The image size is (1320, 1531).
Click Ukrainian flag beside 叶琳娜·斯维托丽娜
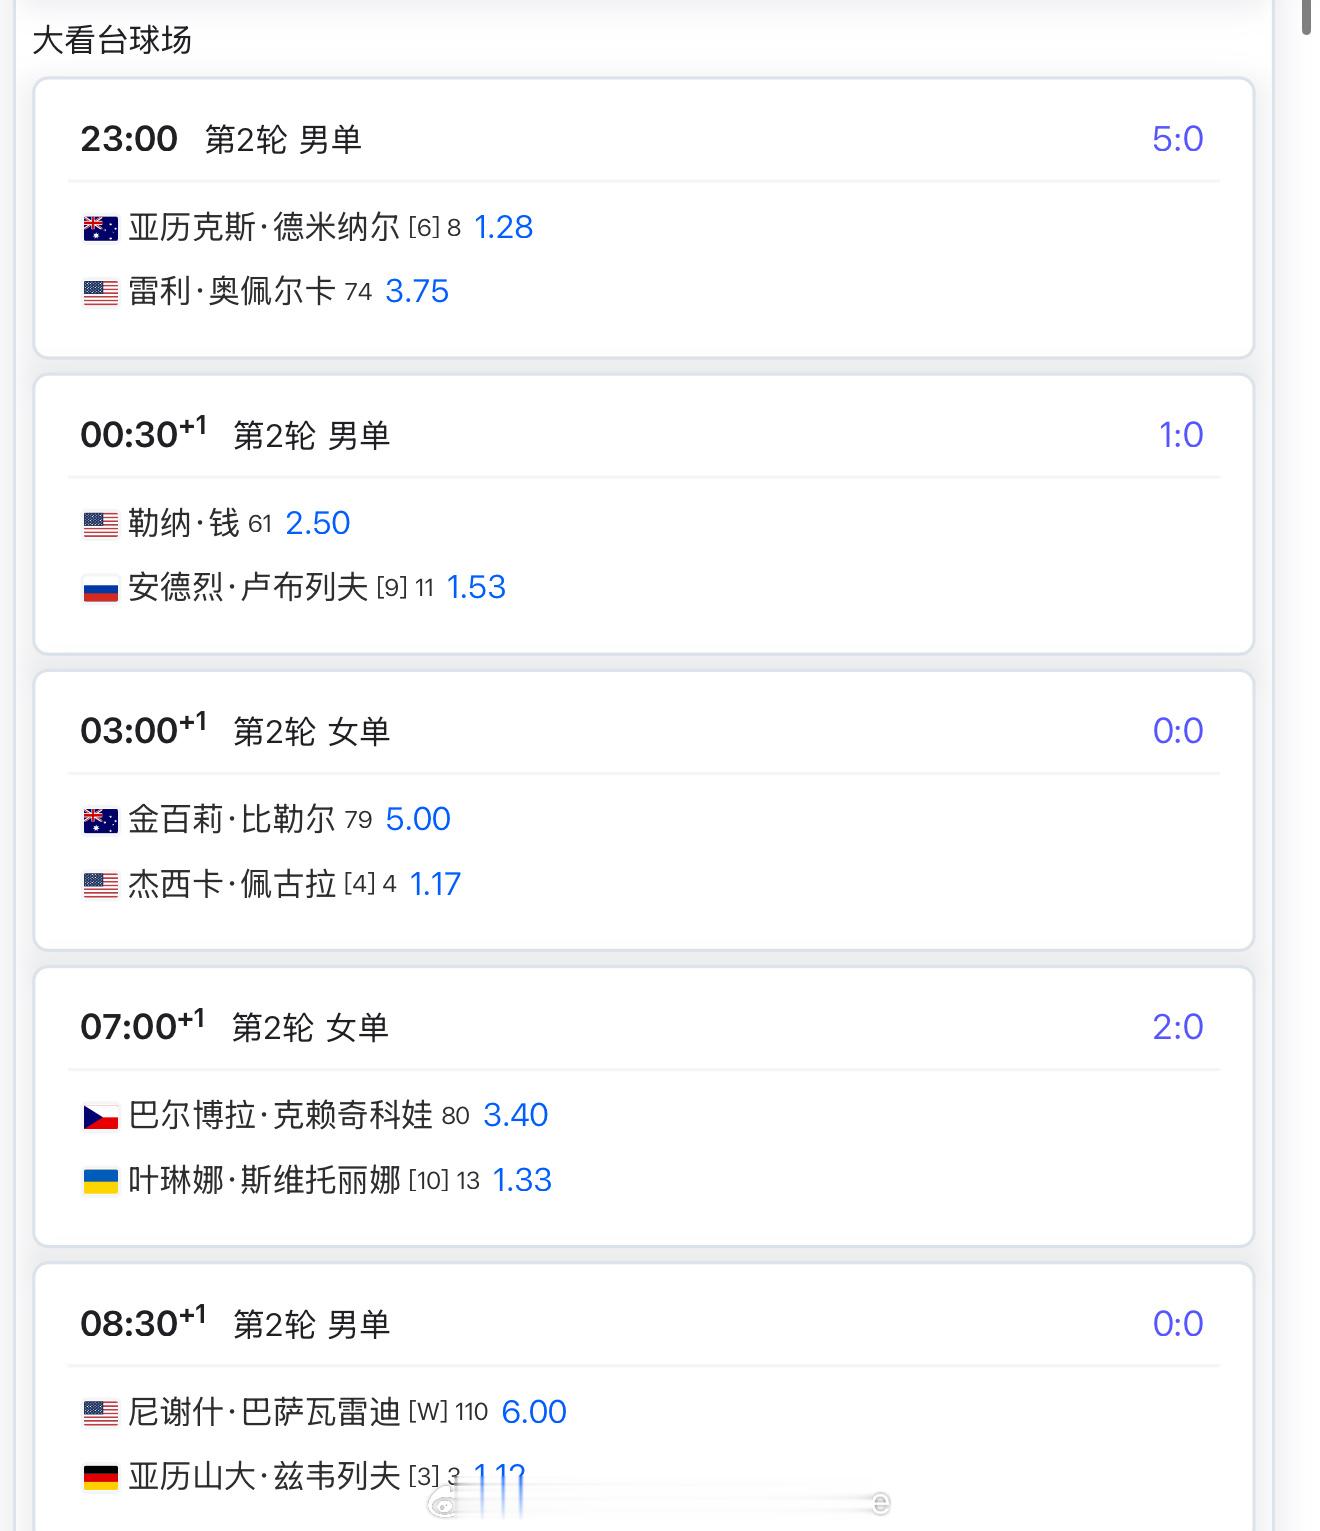(x=100, y=1181)
